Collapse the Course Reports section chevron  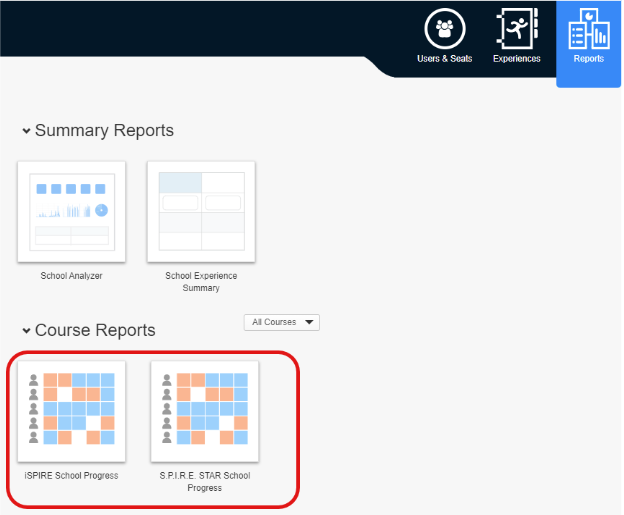click(26, 331)
